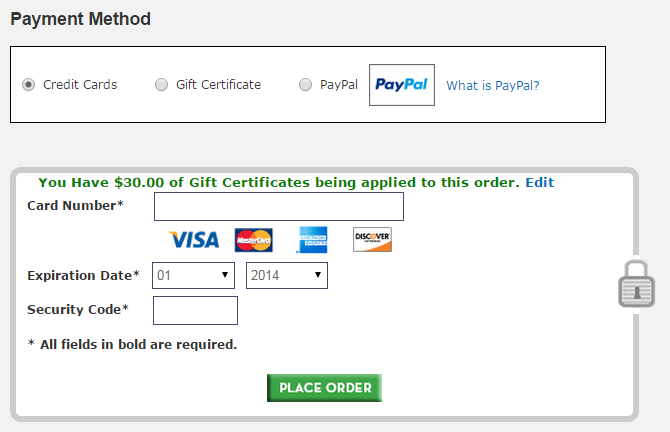Click the arrow on the 01 month dropdown
Viewport: 670px width, 432px height.
(x=225, y=275)
